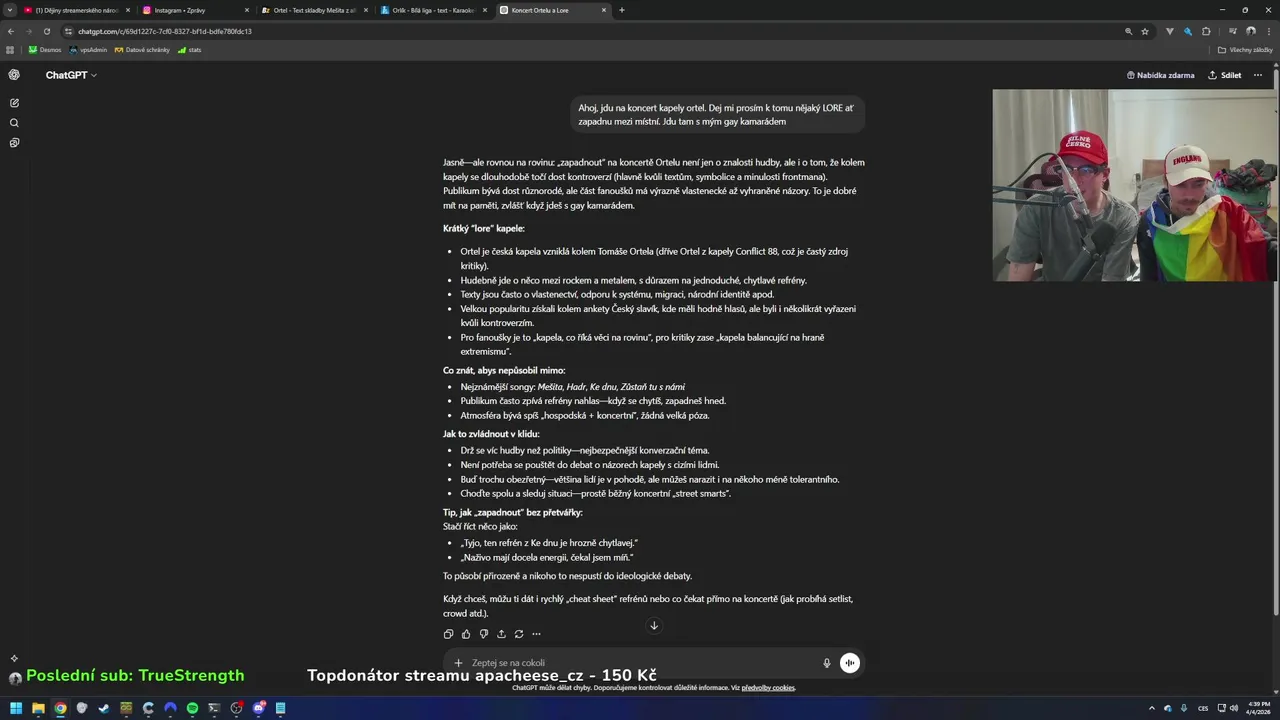Start dictation with the microphone icon
Screen dimensions: 1280x720
[827, 663]
